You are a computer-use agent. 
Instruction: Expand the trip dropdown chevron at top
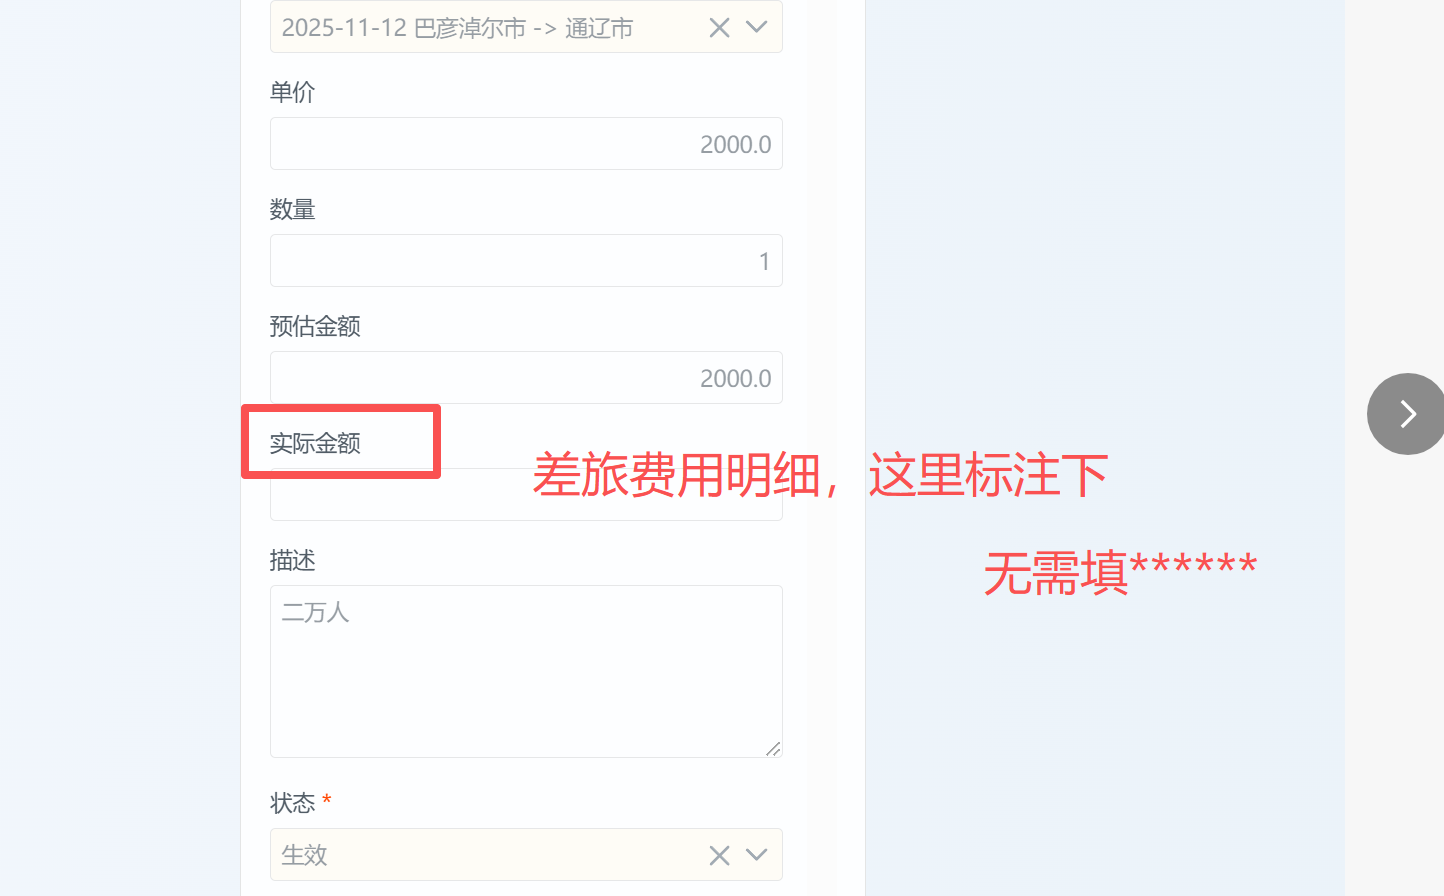click(757, 28)
